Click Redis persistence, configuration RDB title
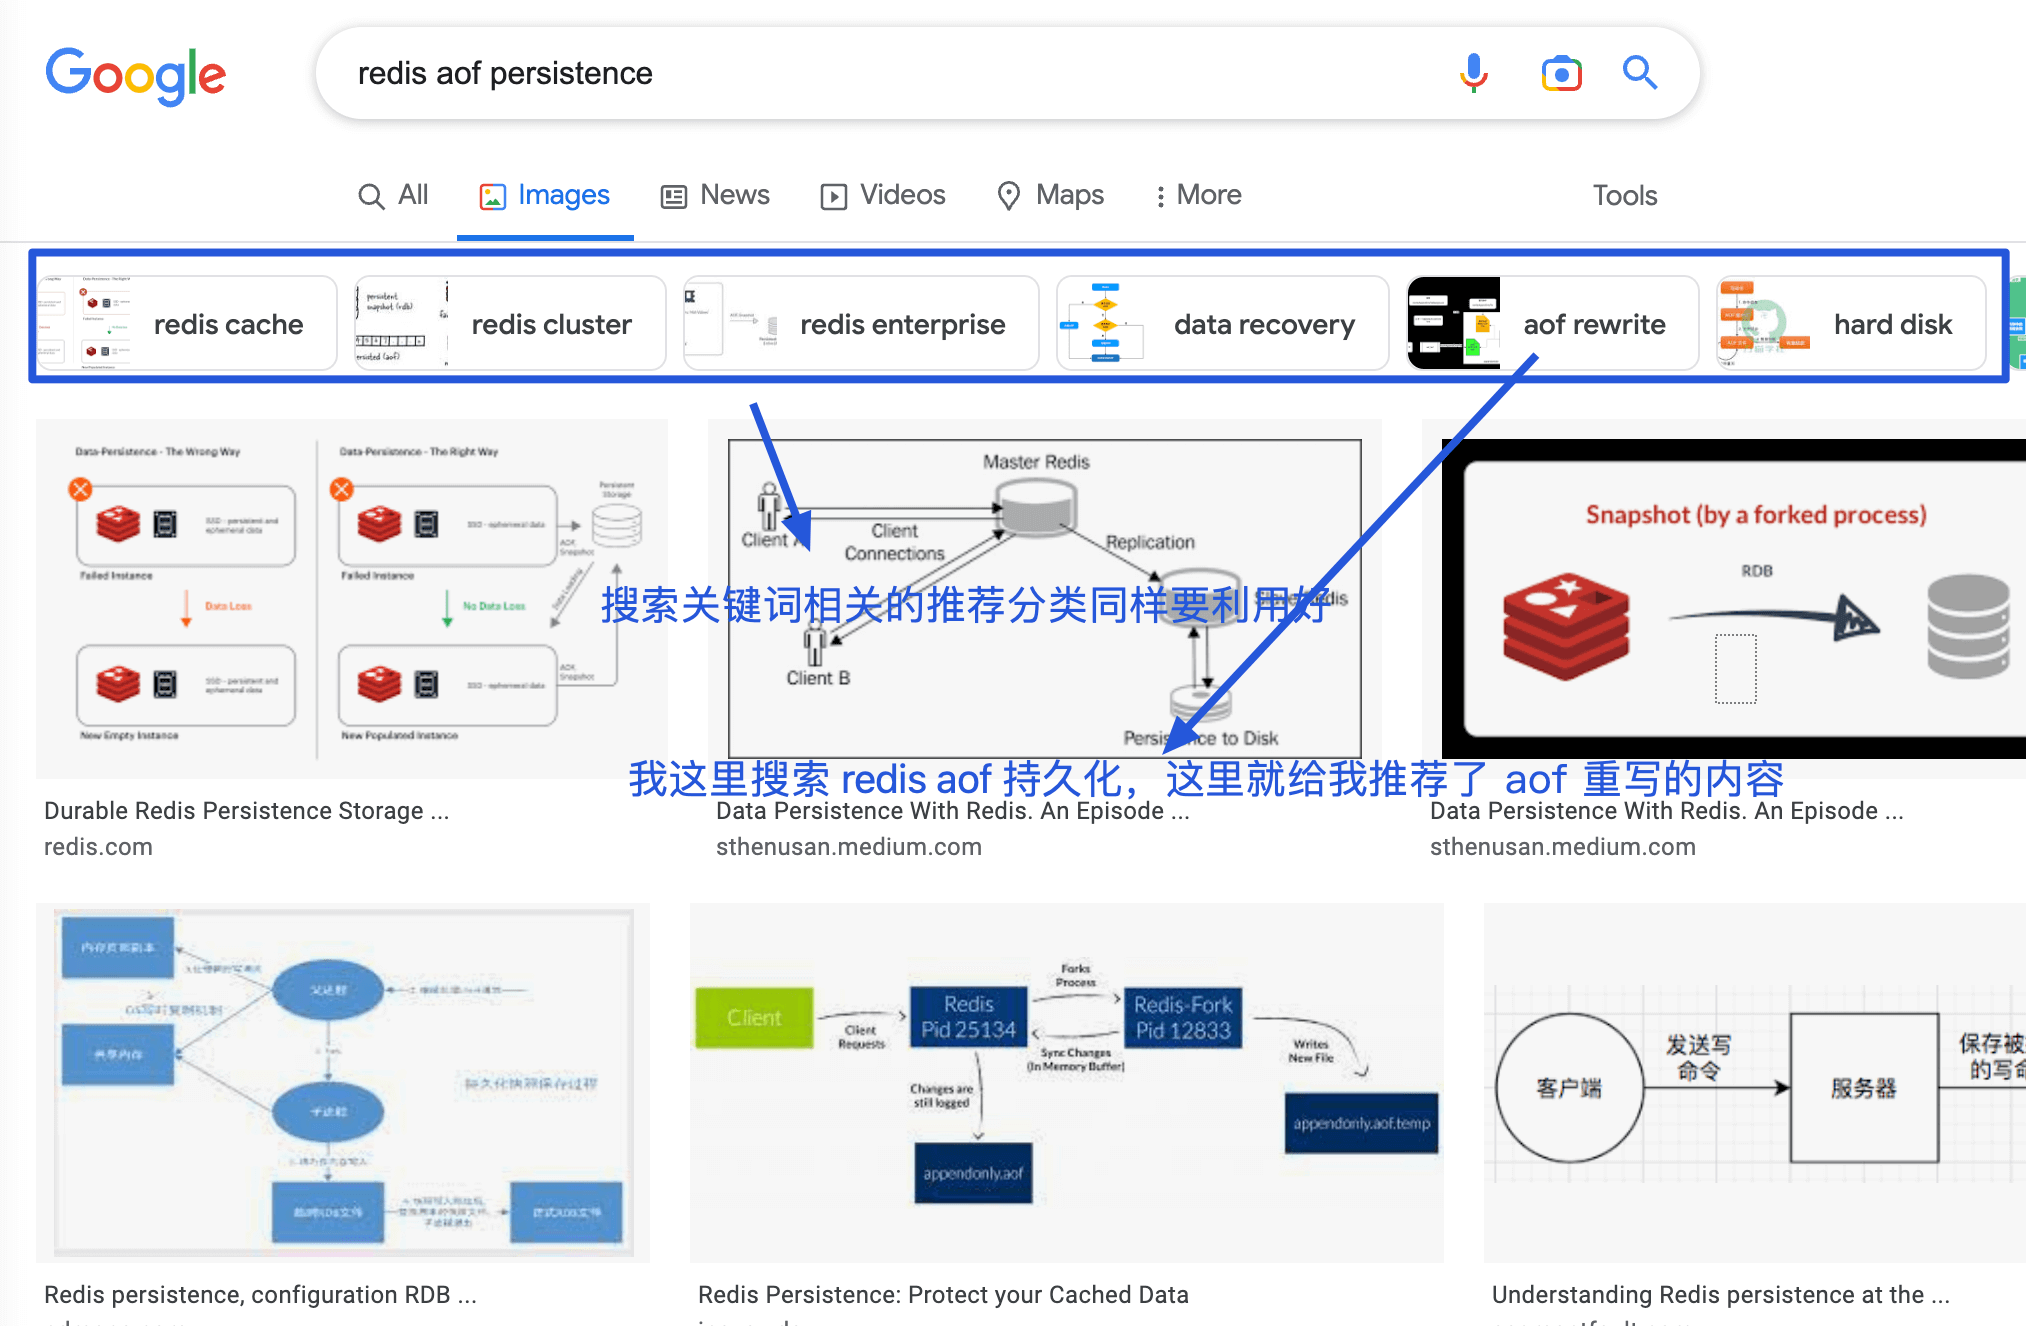The width and height of the screenshot is (2026, 1326). [x=260, y=1294]
